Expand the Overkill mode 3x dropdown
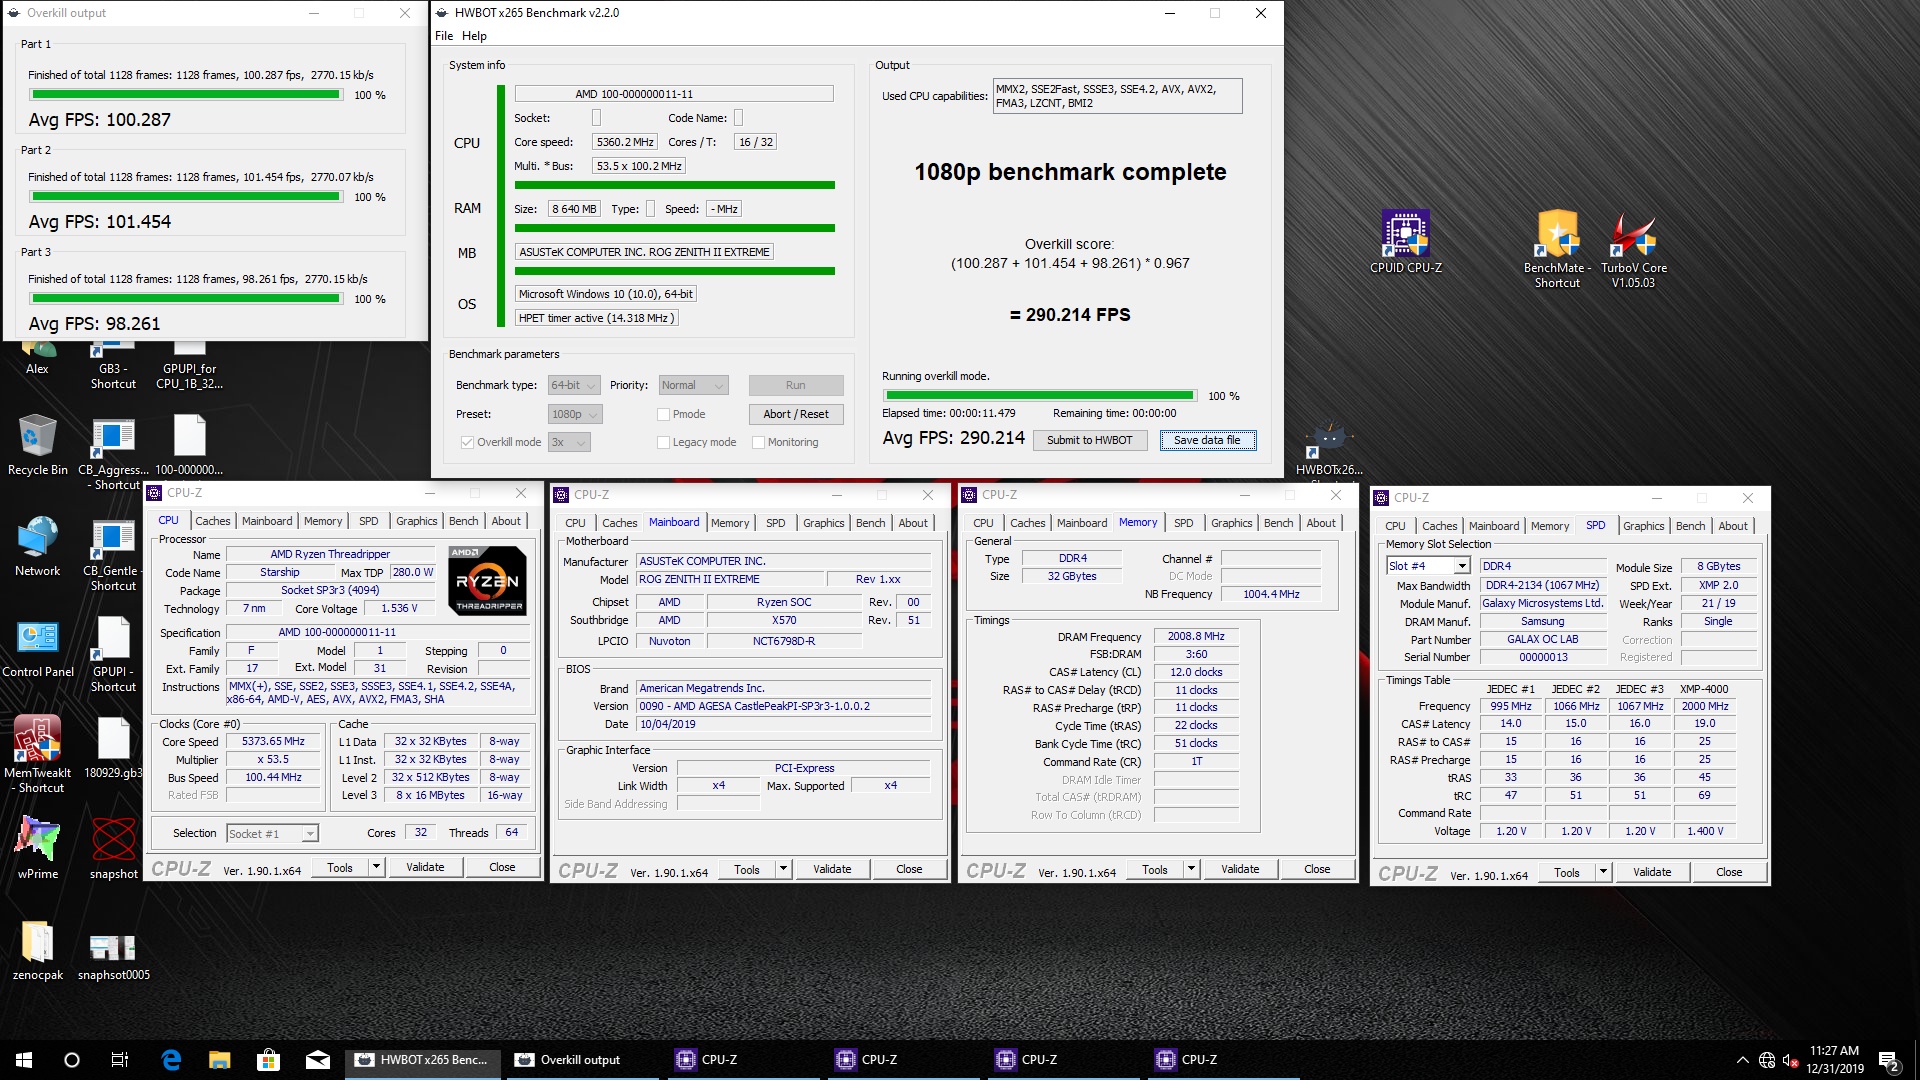This screenshot has width=1920, height=1080. point(569,442)
